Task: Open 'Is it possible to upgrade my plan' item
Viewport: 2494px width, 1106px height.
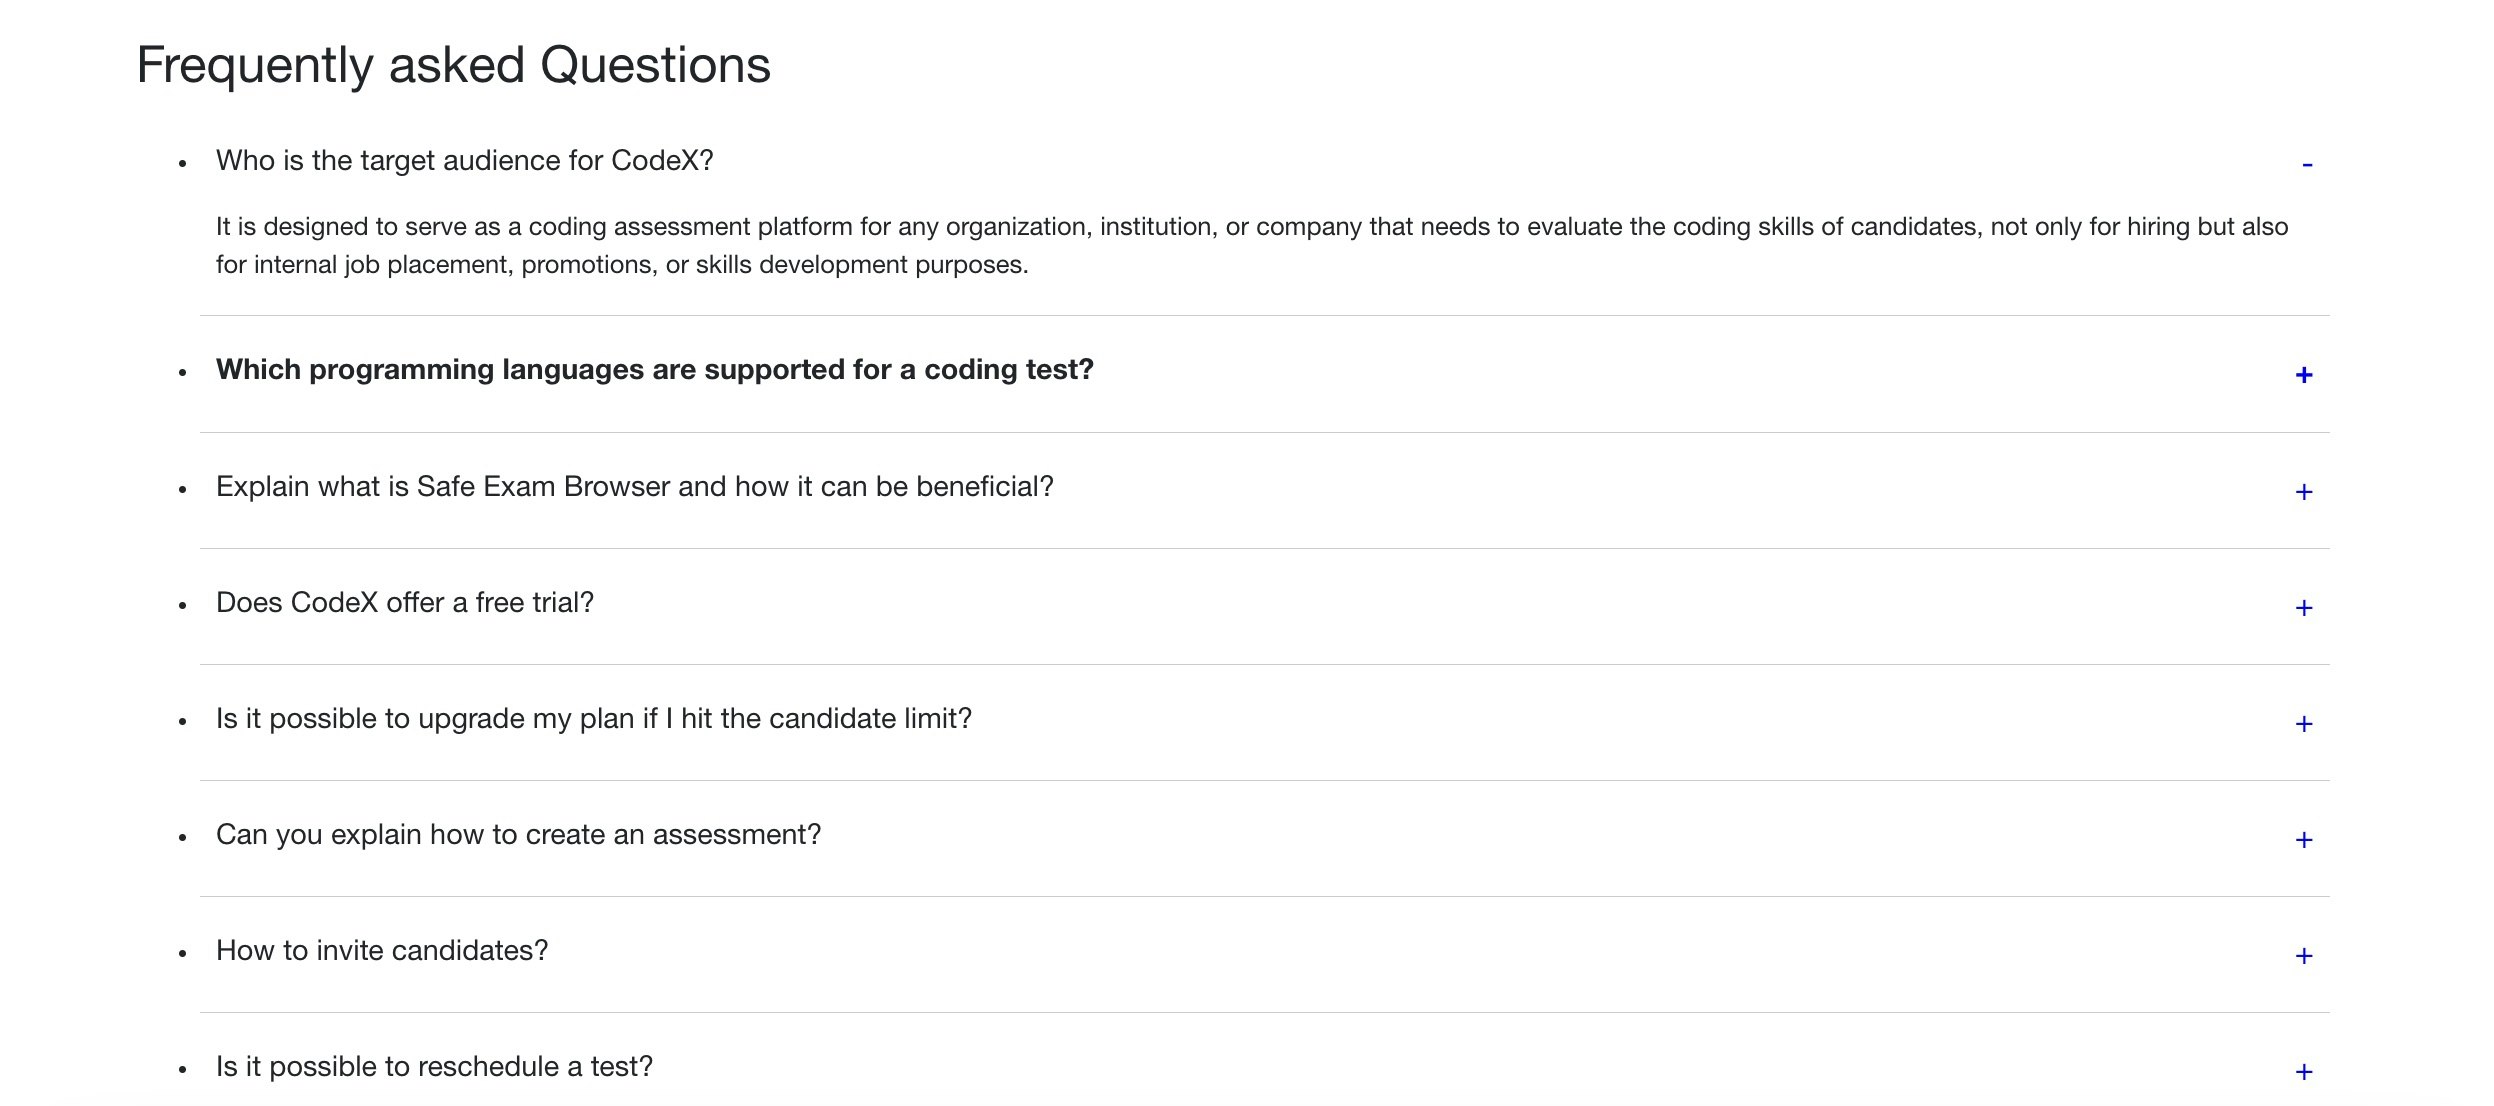Action: [593, 719]
